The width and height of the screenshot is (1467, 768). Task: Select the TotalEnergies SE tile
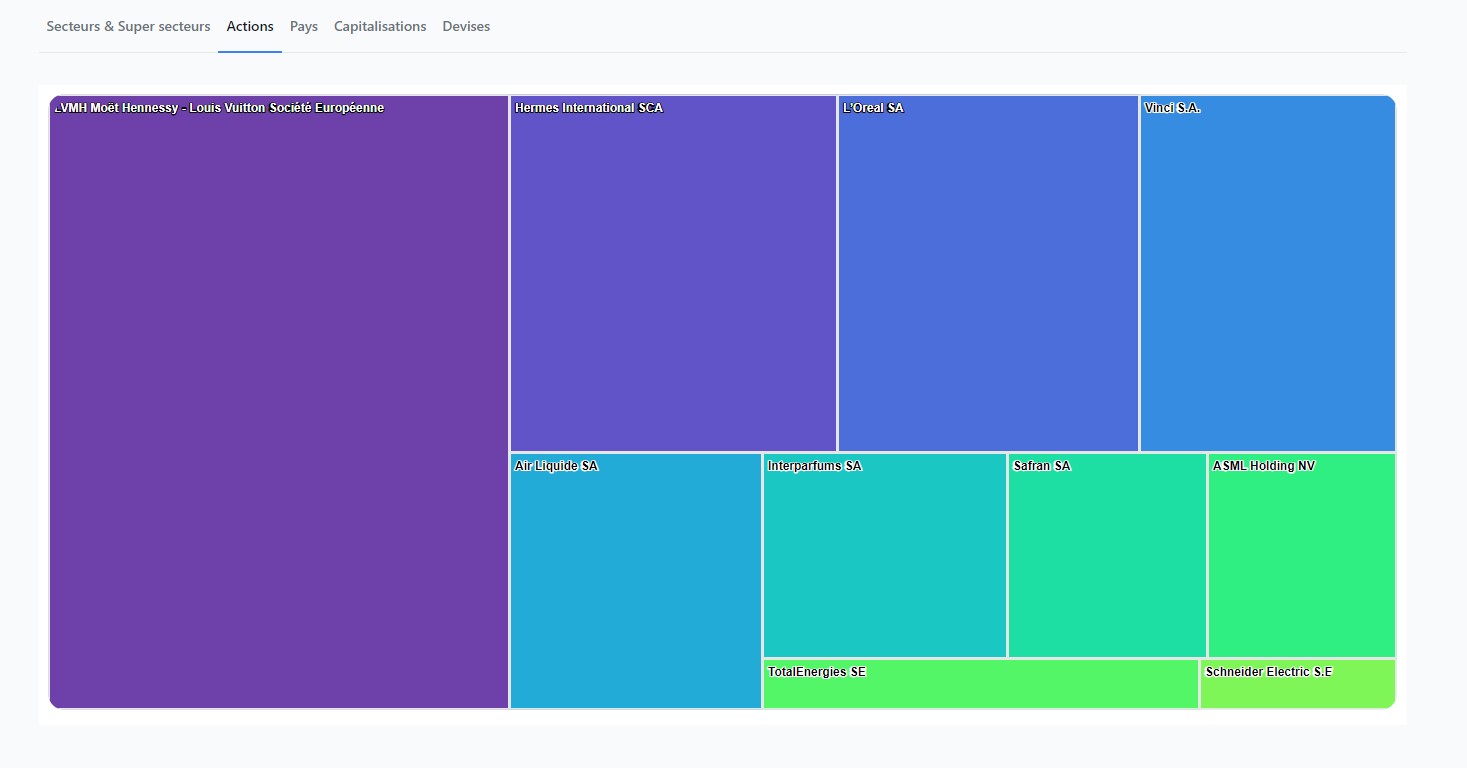(981, 684)
